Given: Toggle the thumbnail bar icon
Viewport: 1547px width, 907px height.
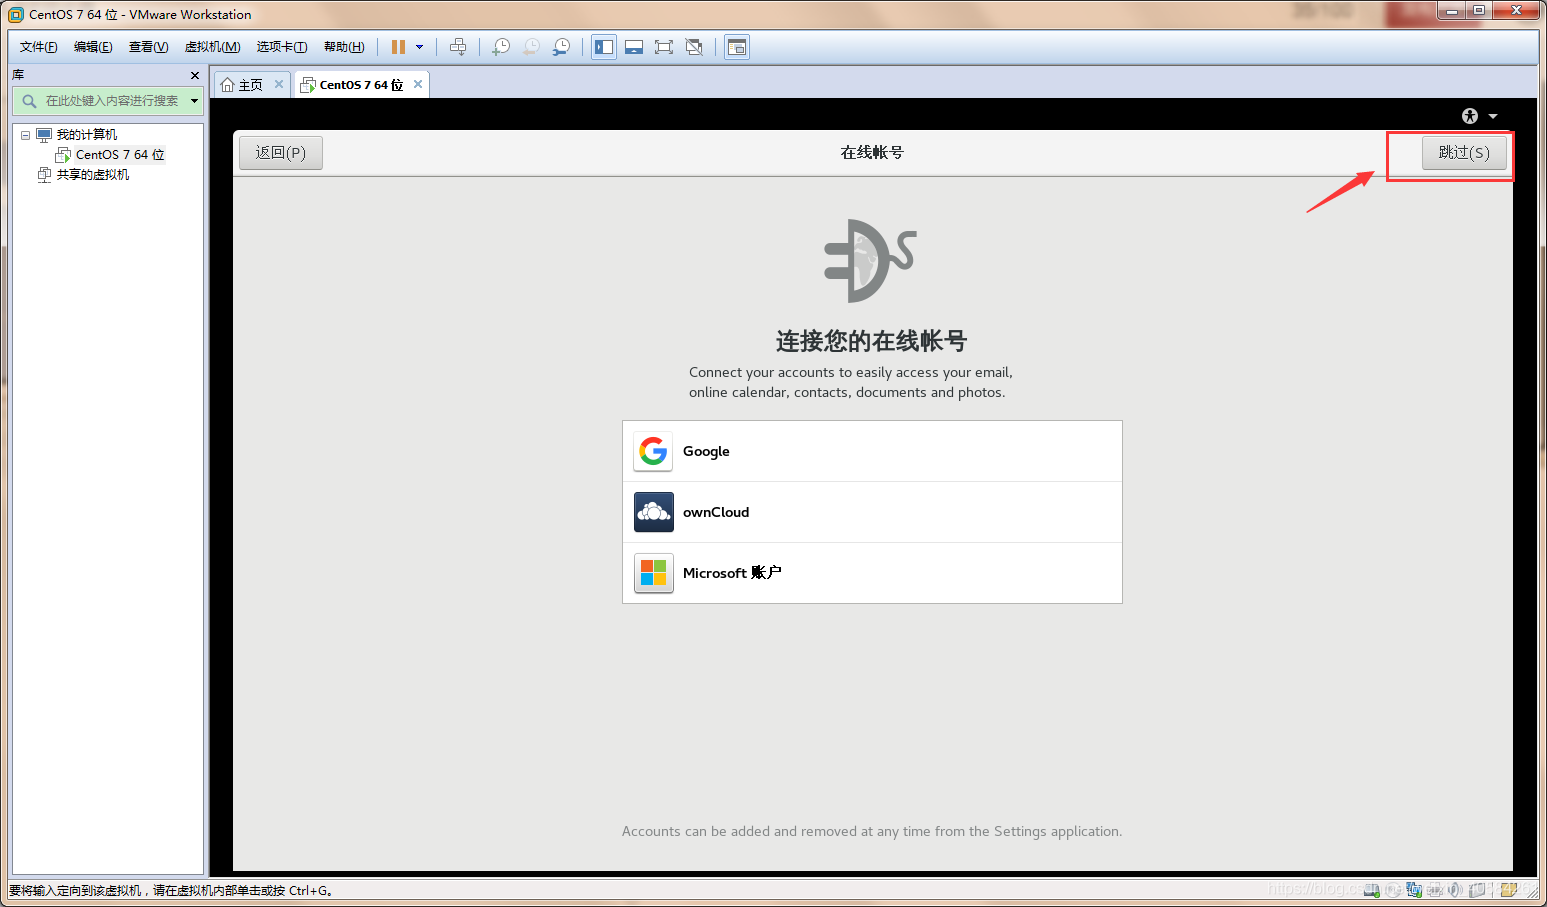Looking at the screenshot, I should click(x=634, y=47).
